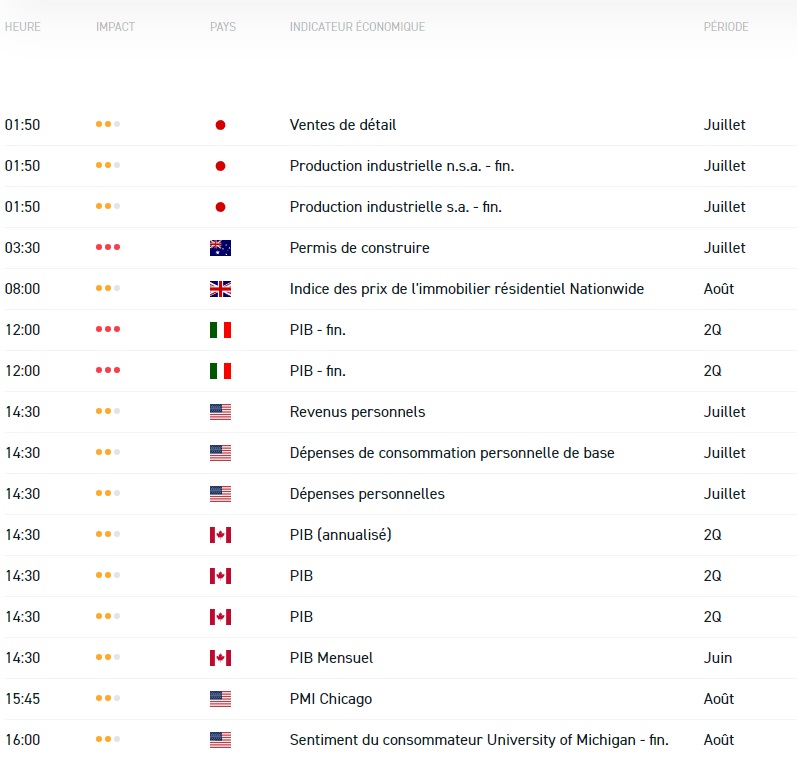Click the Canada flag beside PIB (annualisé)

(220, 535)
